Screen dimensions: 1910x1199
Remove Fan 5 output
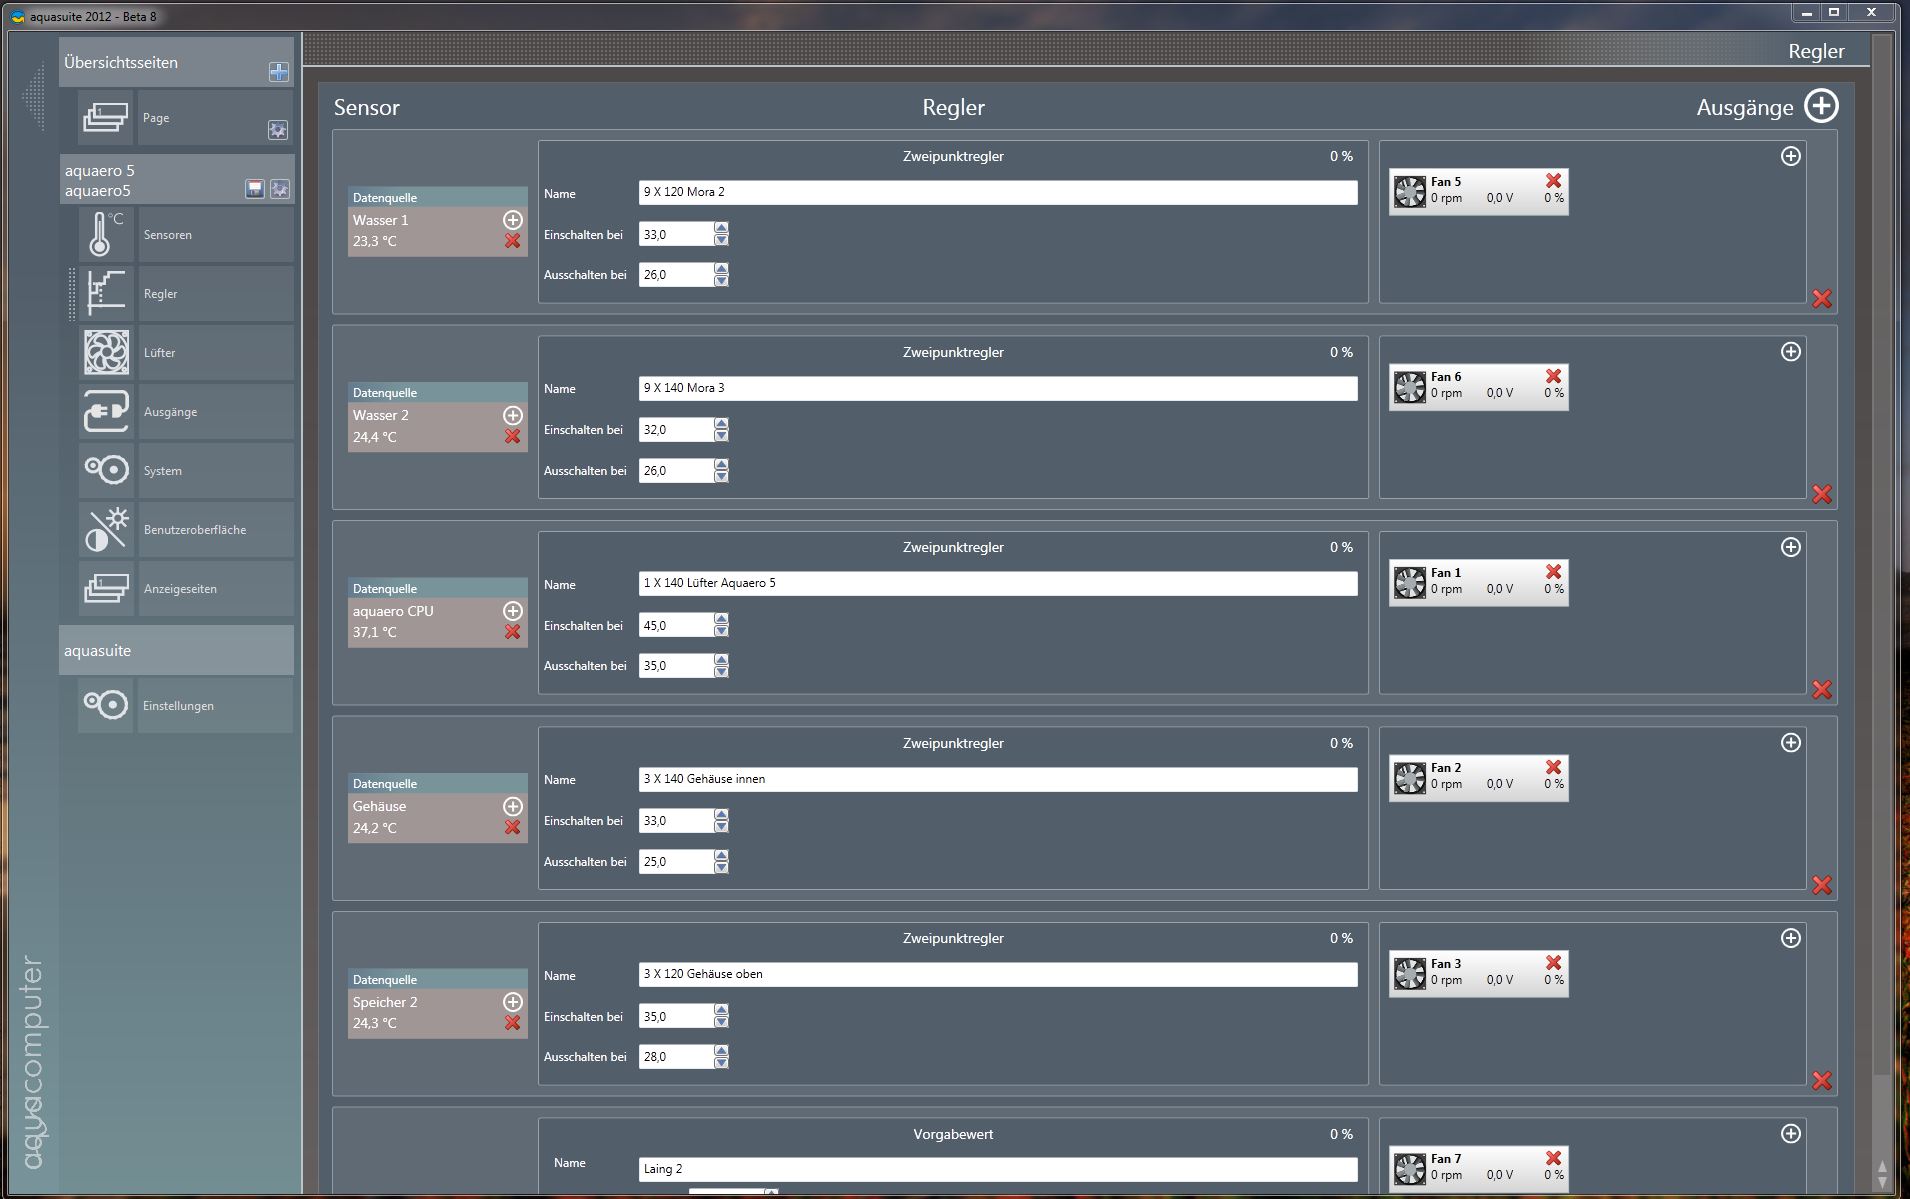[x=1553, y=180]
